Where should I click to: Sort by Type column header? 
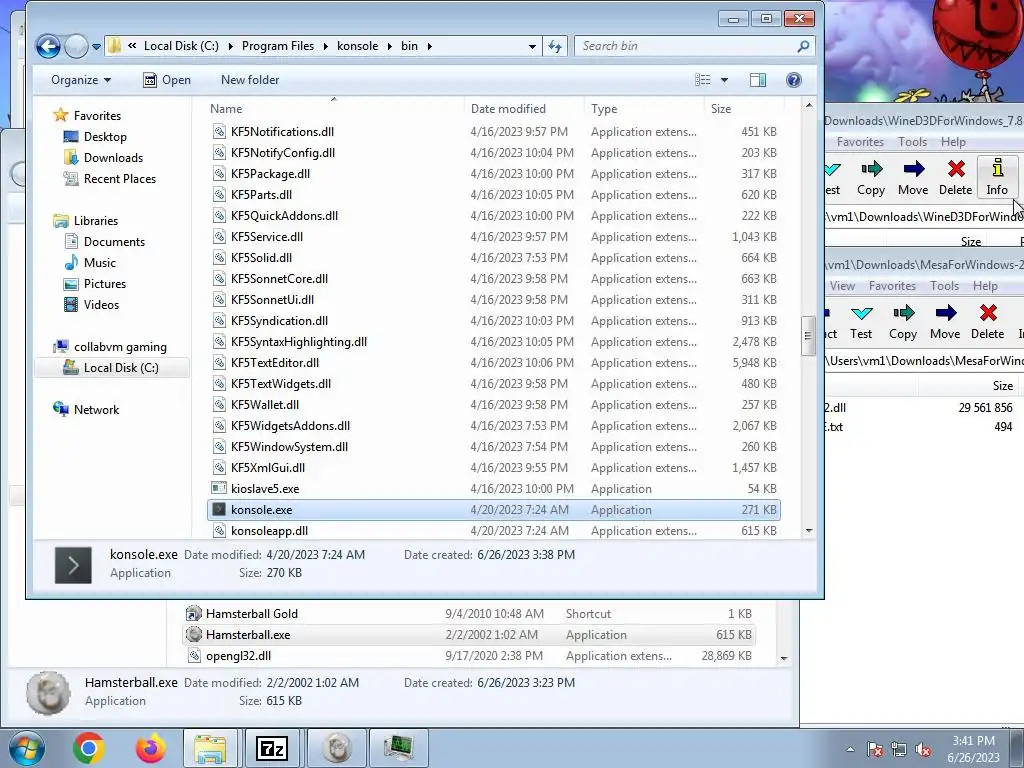[604, 109]
